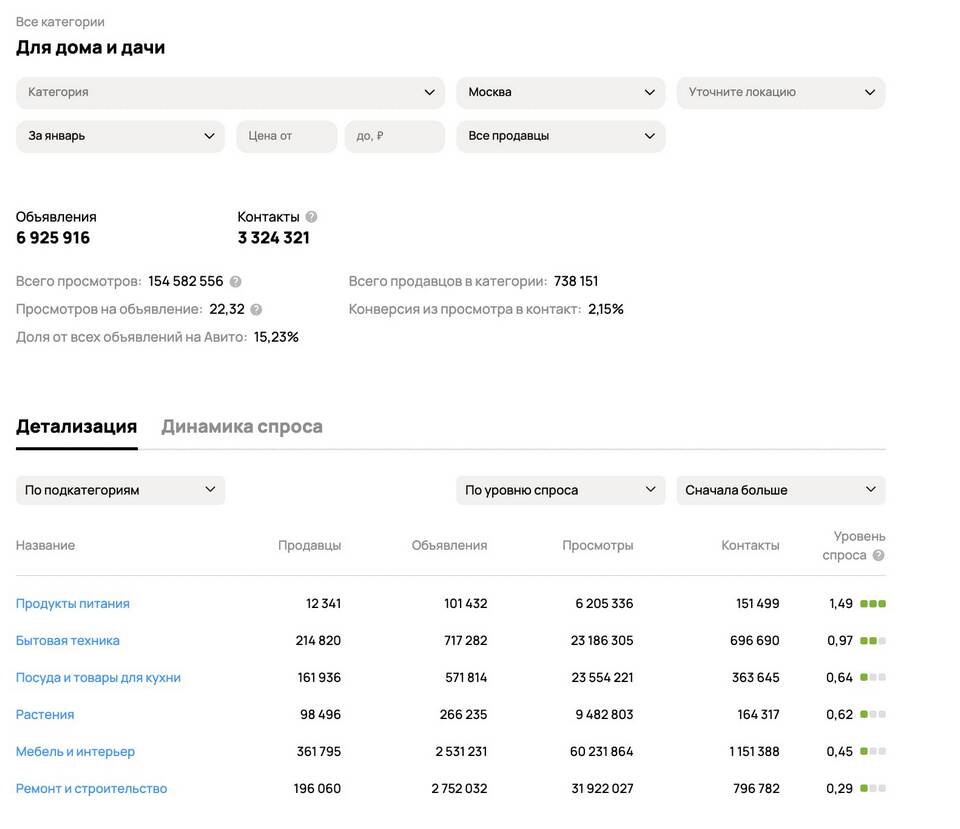Click the Все категории breadcrumb

pos(60,22)
